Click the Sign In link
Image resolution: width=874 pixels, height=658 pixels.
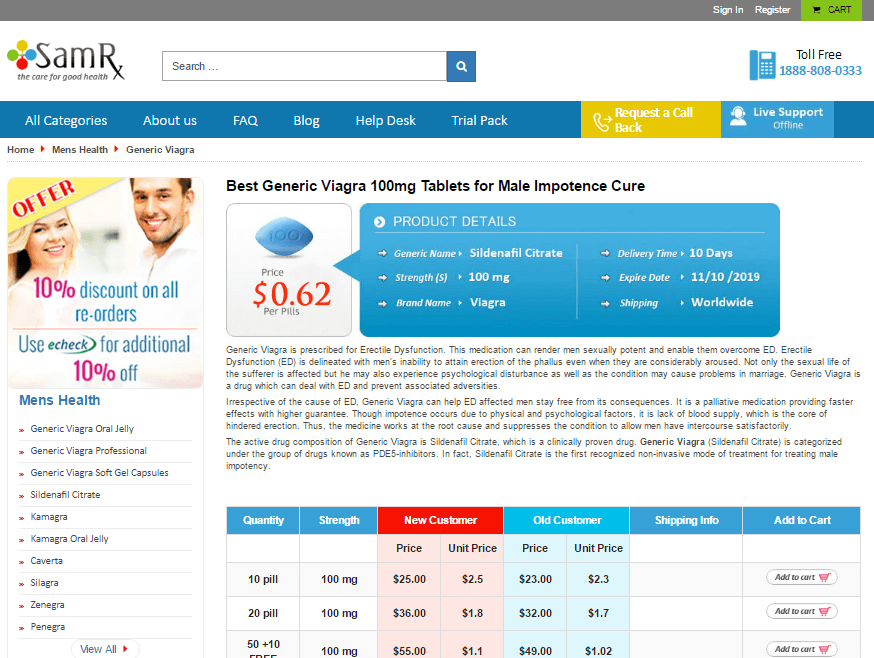tap(727, 10)
